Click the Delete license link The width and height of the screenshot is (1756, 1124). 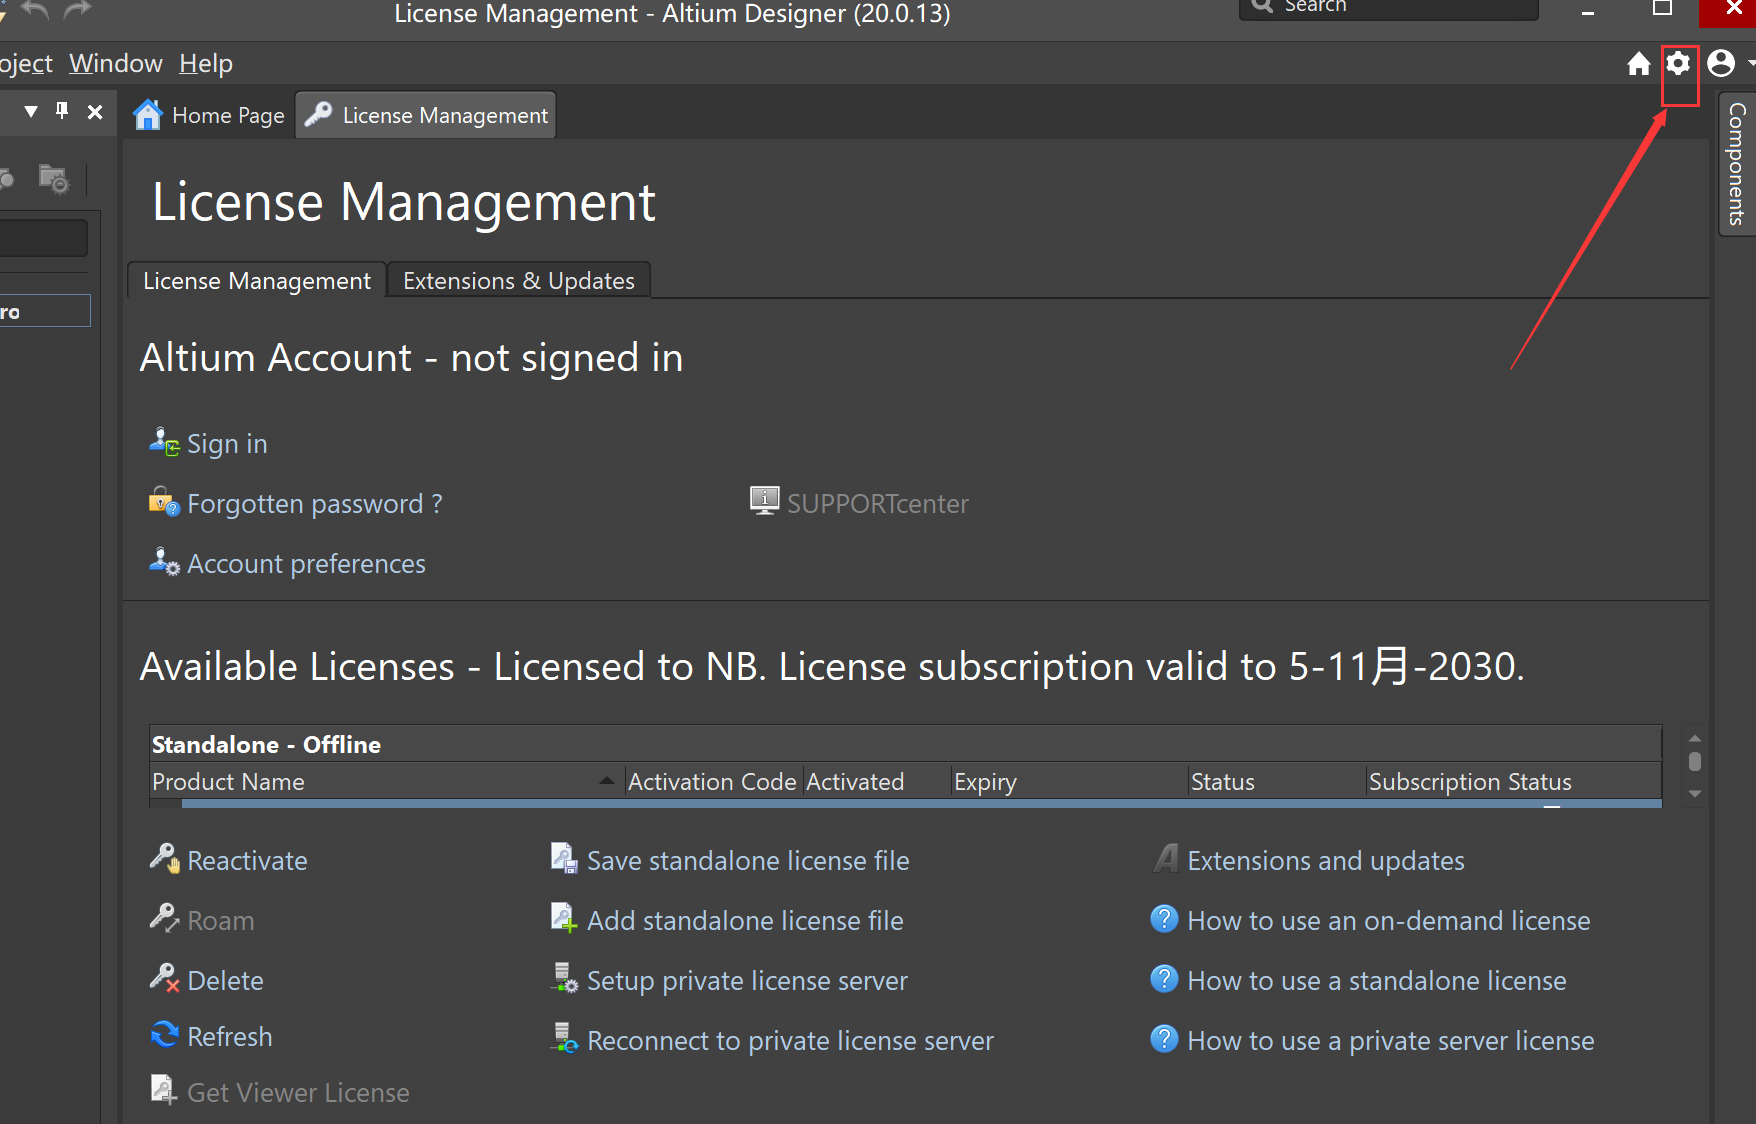[225, 980]
